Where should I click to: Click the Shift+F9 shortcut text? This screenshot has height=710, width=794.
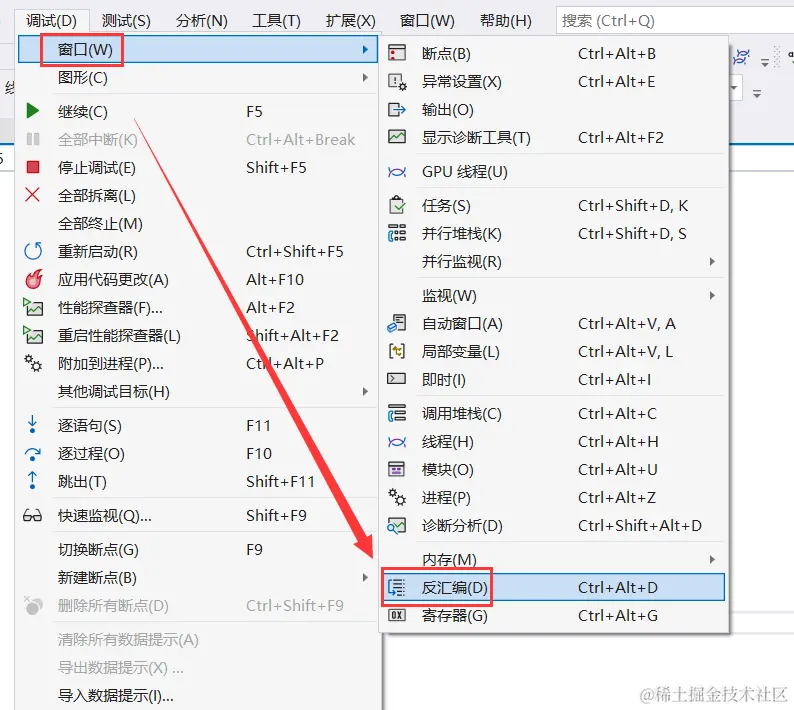276,516
